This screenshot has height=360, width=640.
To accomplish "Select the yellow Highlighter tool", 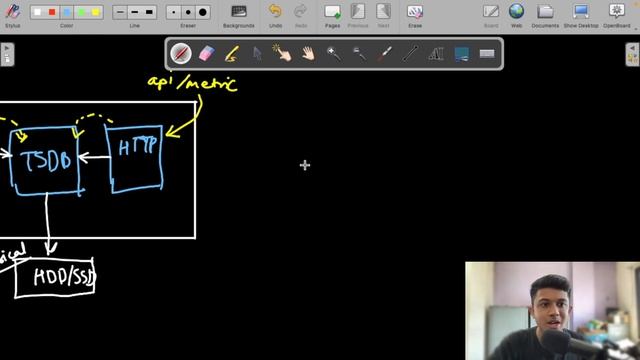I will [x=232, y=53].
